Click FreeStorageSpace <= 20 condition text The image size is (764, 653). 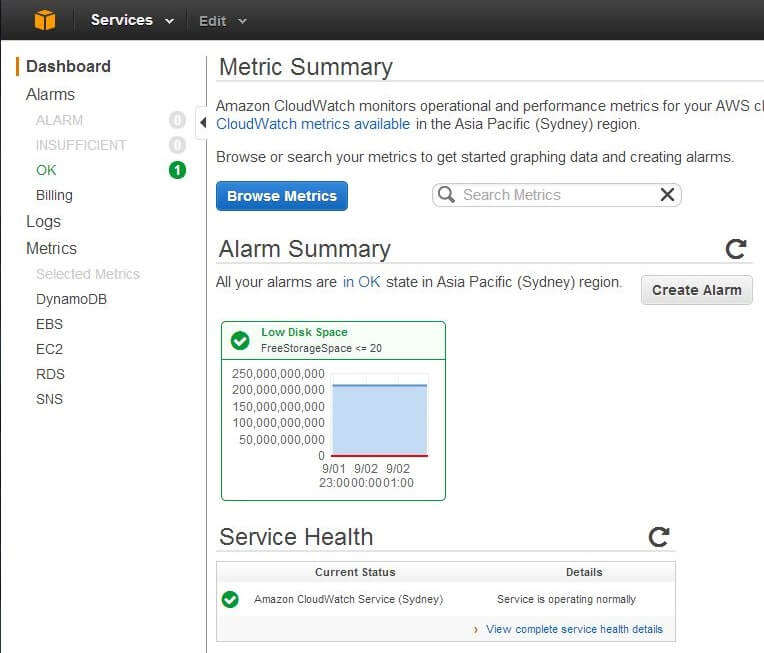click(321, 348)
